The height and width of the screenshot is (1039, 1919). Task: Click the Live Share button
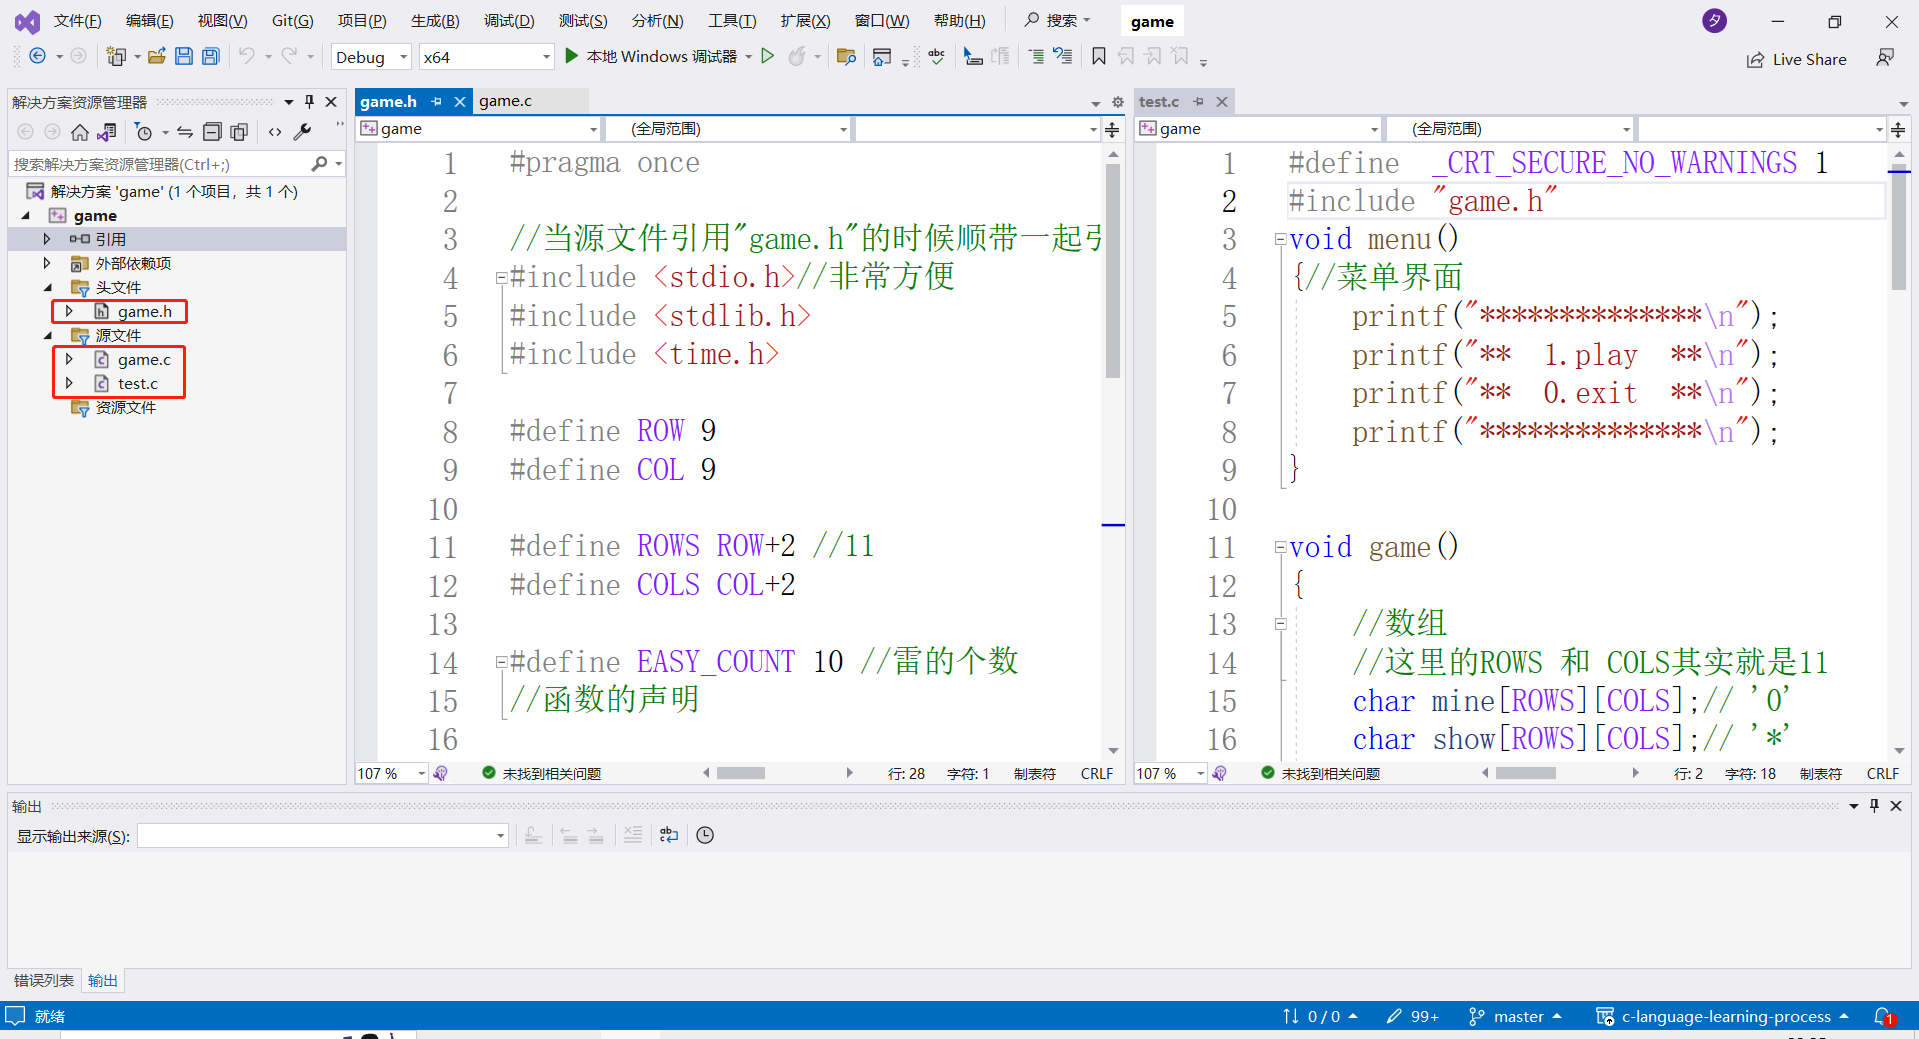click(1797, 59)
